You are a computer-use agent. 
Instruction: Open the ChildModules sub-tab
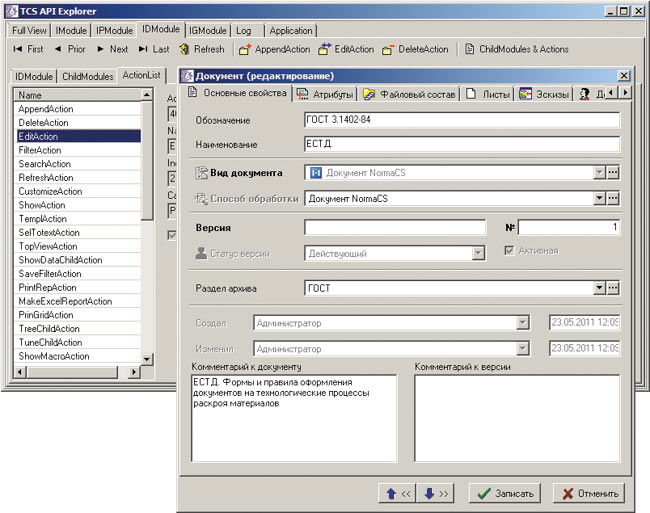click(x=87, y=77)
